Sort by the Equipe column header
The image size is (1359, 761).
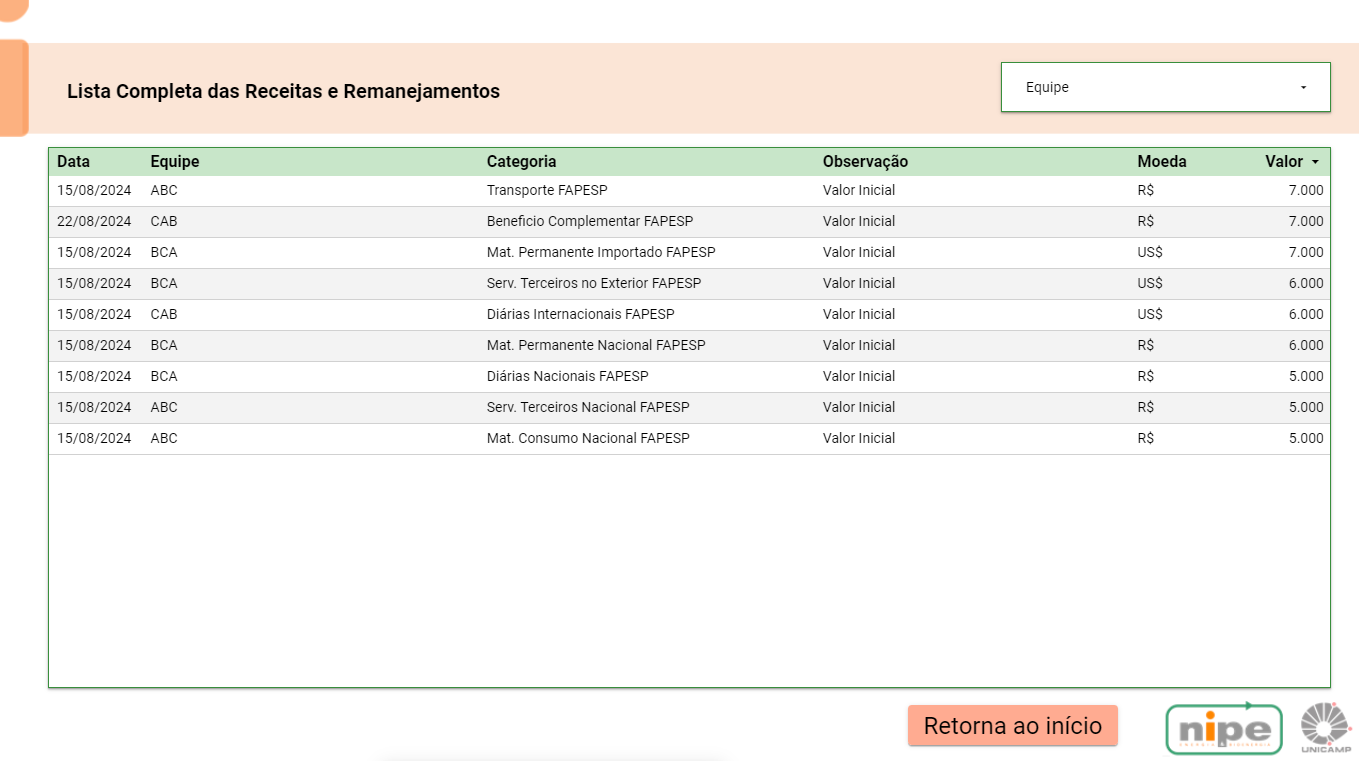(175, 162)
